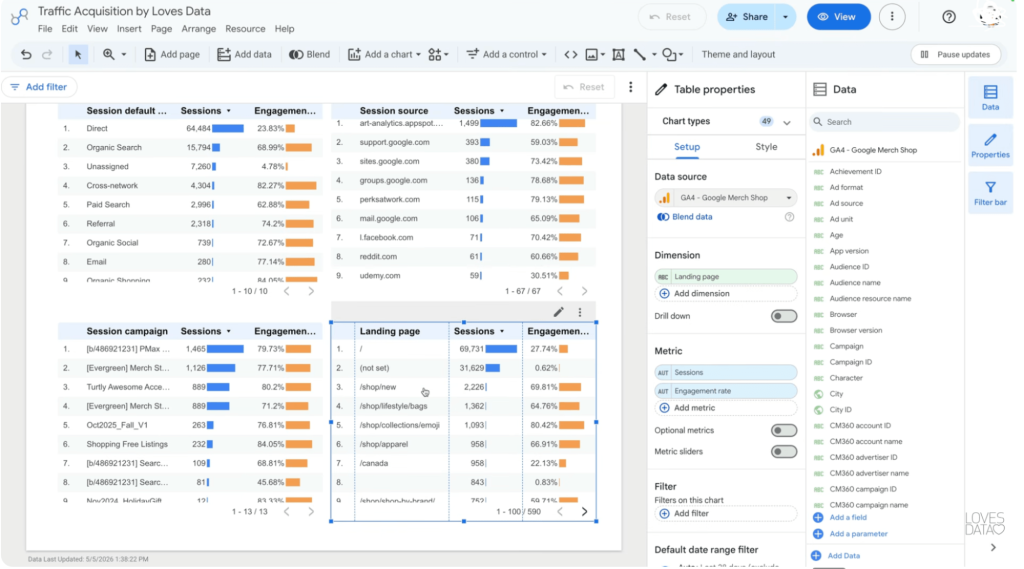Image resolution: width=1024 pixels, height=569 pixels.
Task: Open the GA4 - Google Merch Shop data source dropdown
Action: coord(725,197)
